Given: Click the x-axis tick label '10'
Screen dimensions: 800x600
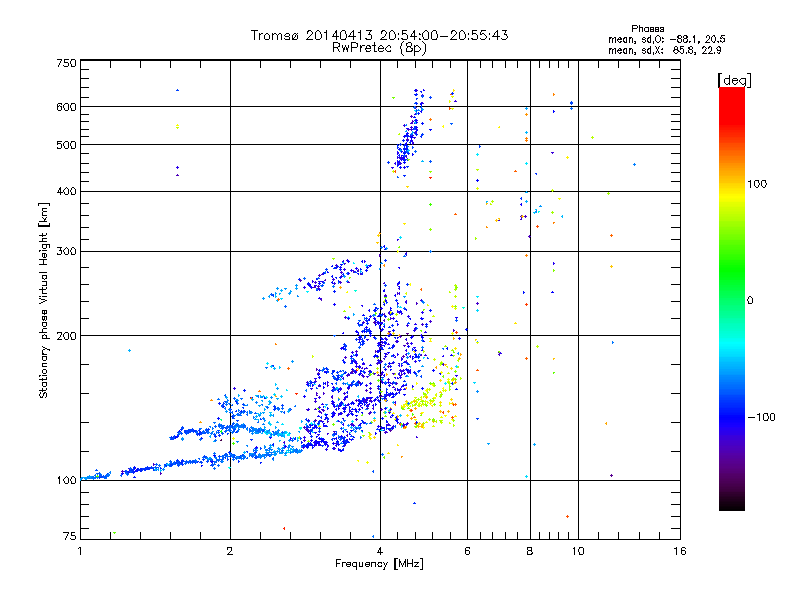Looking at the screenshot, I should click(578, 551).
